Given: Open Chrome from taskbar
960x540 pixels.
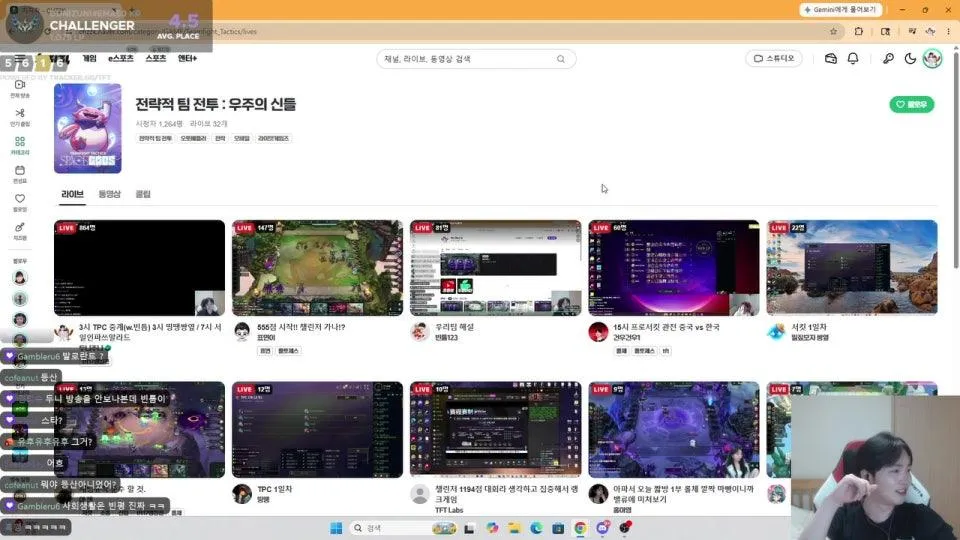Looking at the screenshot, I should click(x=580, y=528).
